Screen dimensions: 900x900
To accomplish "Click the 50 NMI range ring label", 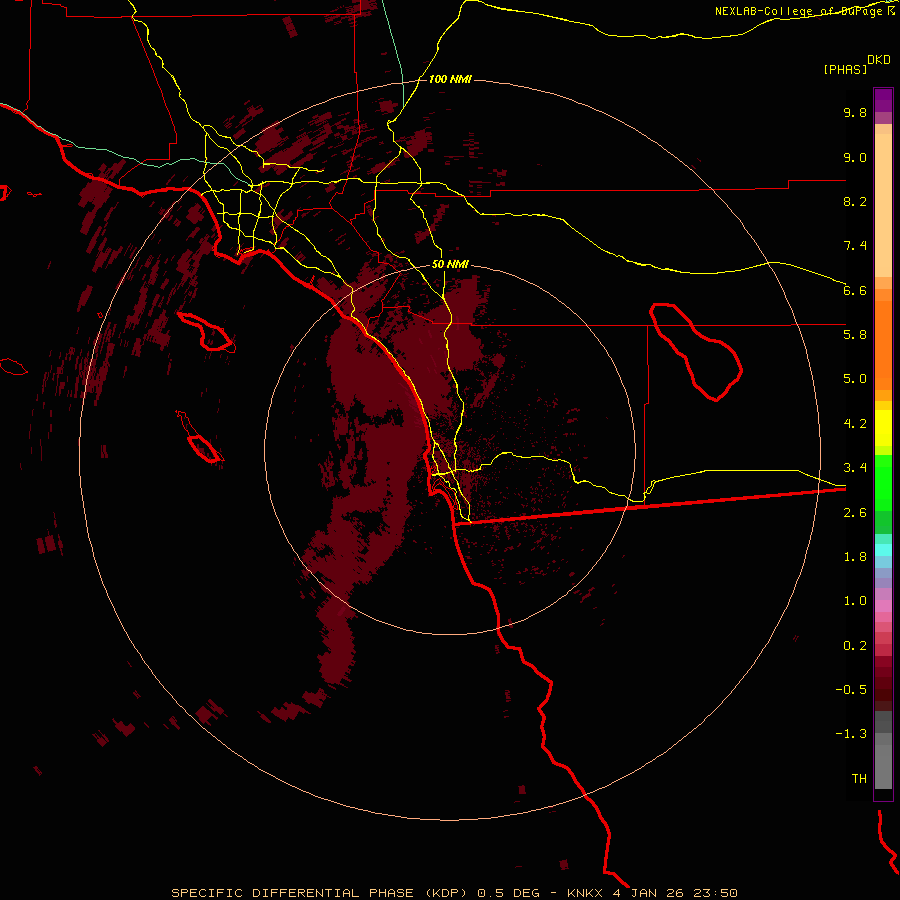I will tap(450, 265).
